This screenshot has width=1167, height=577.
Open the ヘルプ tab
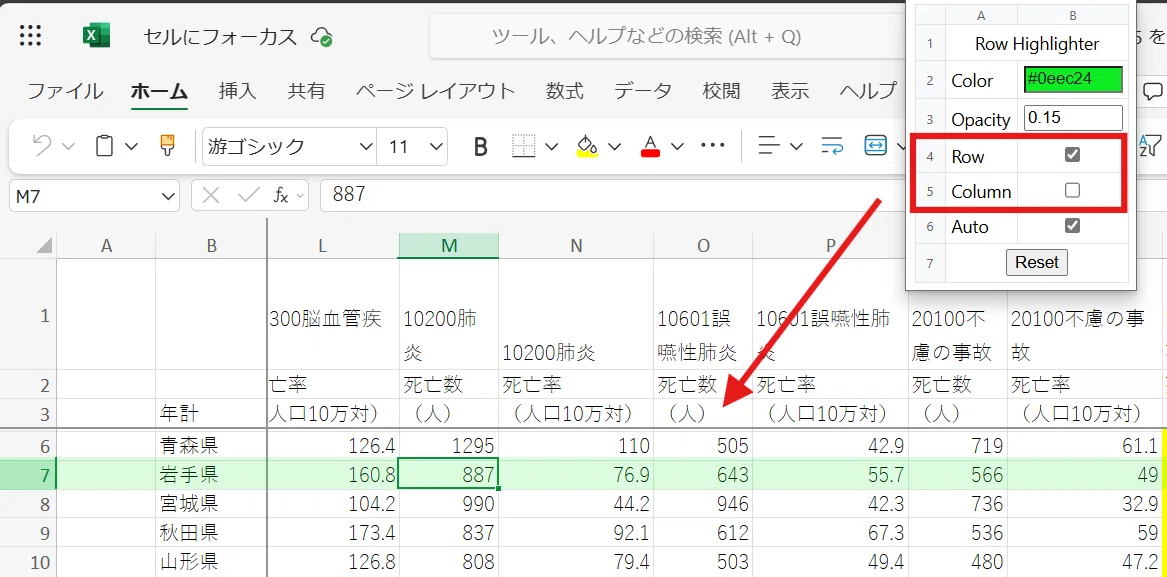click(x=868, y=92)
